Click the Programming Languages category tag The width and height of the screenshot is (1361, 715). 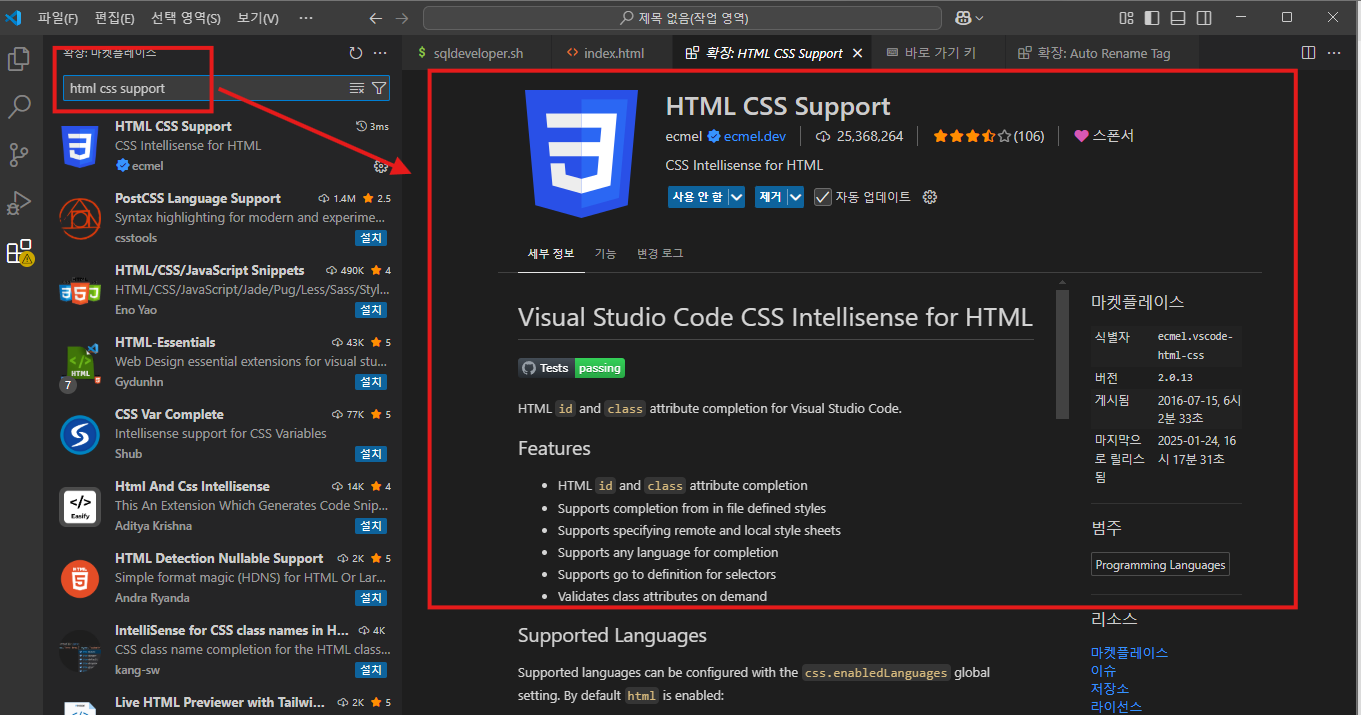(x=1160, y=564)
